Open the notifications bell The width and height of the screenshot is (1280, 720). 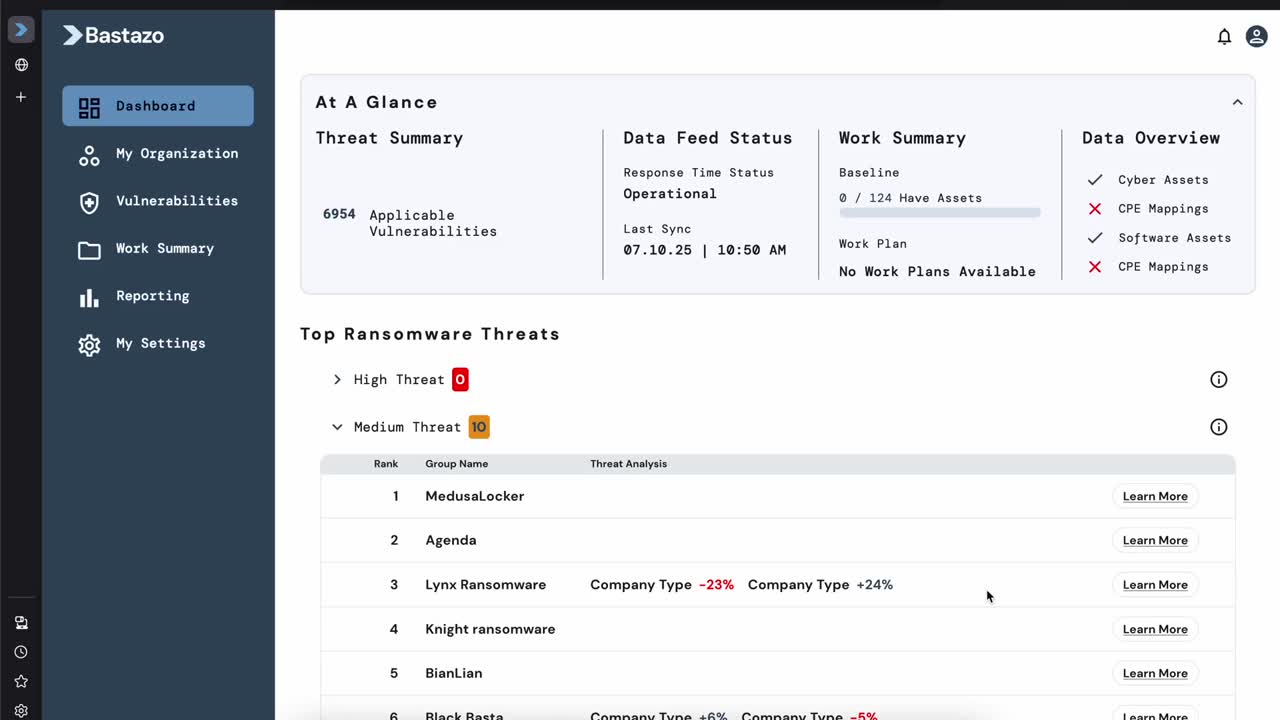pyautogui.click(x=1224, y=37)
